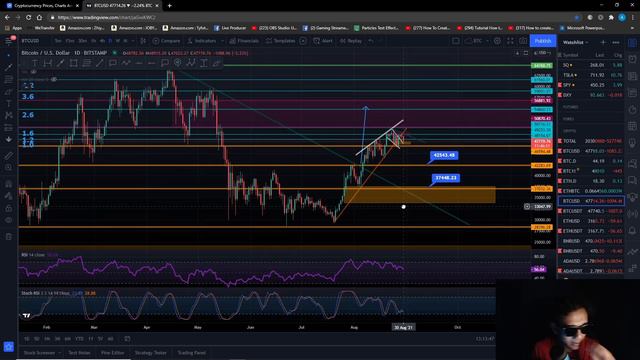Select the TOTAL row in watchlist
This screenshot has height=360, width=640.
[591, 141]
